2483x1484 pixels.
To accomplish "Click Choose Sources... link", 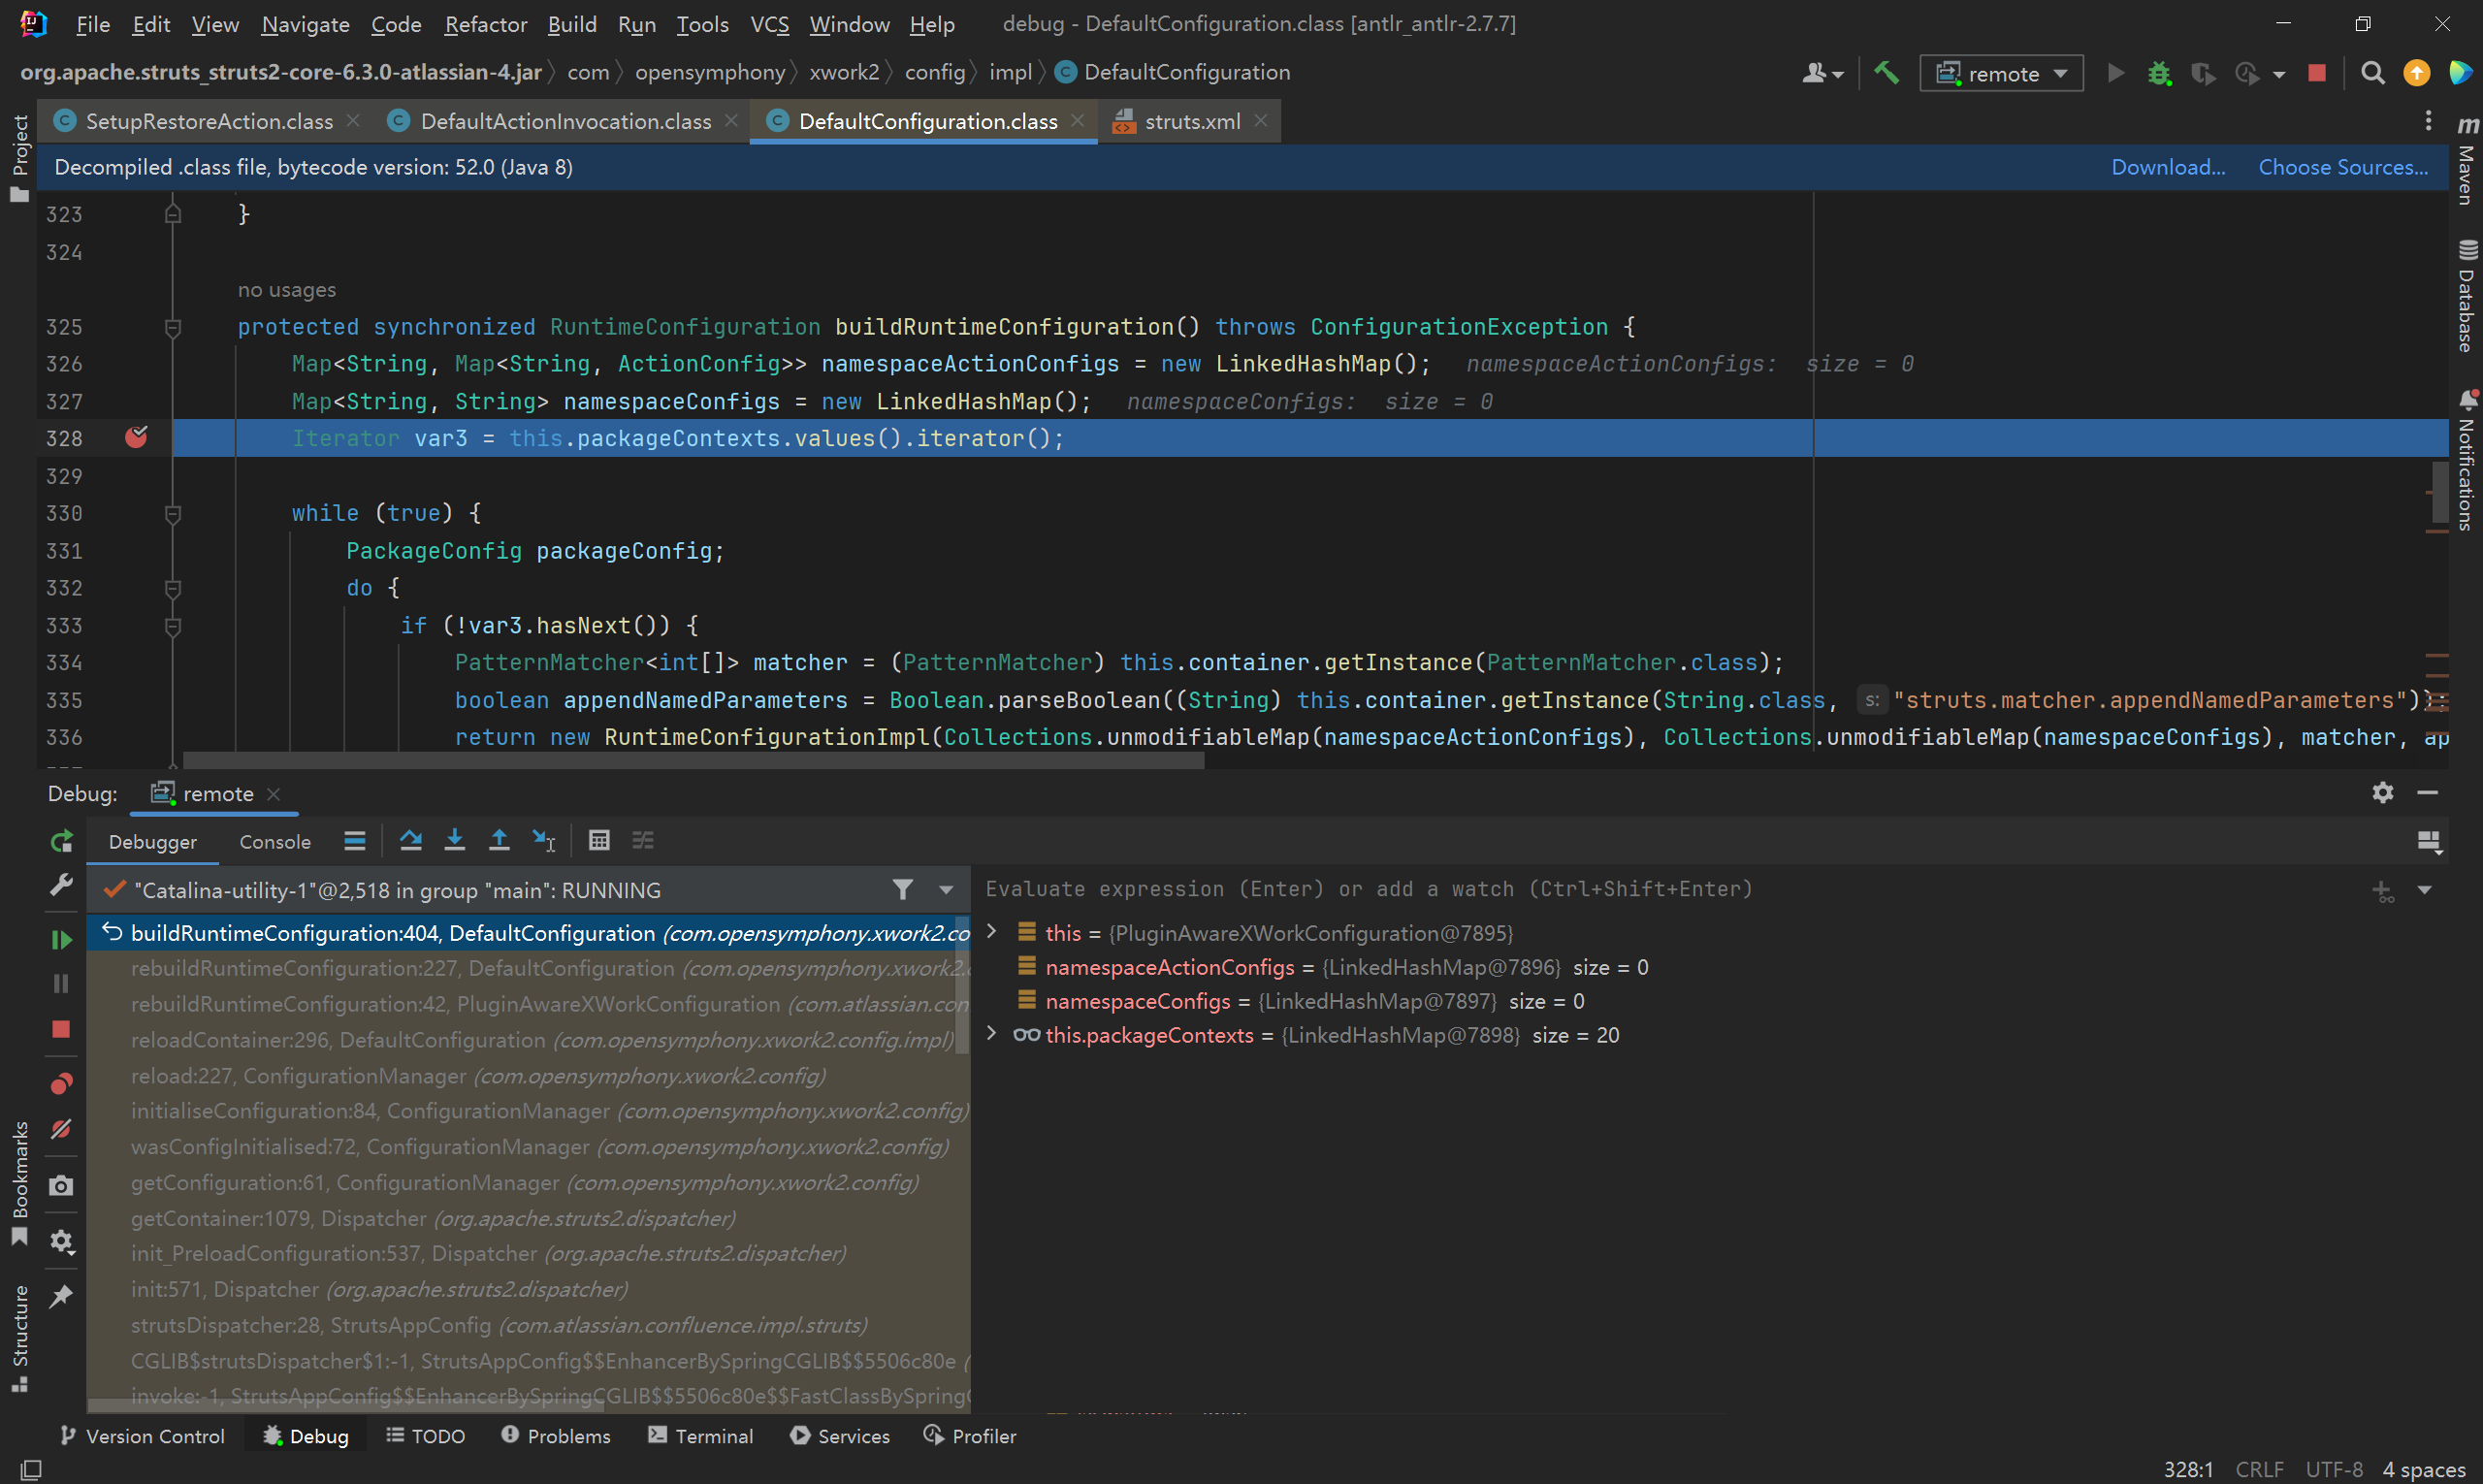I will click(x=2343, y=167).
